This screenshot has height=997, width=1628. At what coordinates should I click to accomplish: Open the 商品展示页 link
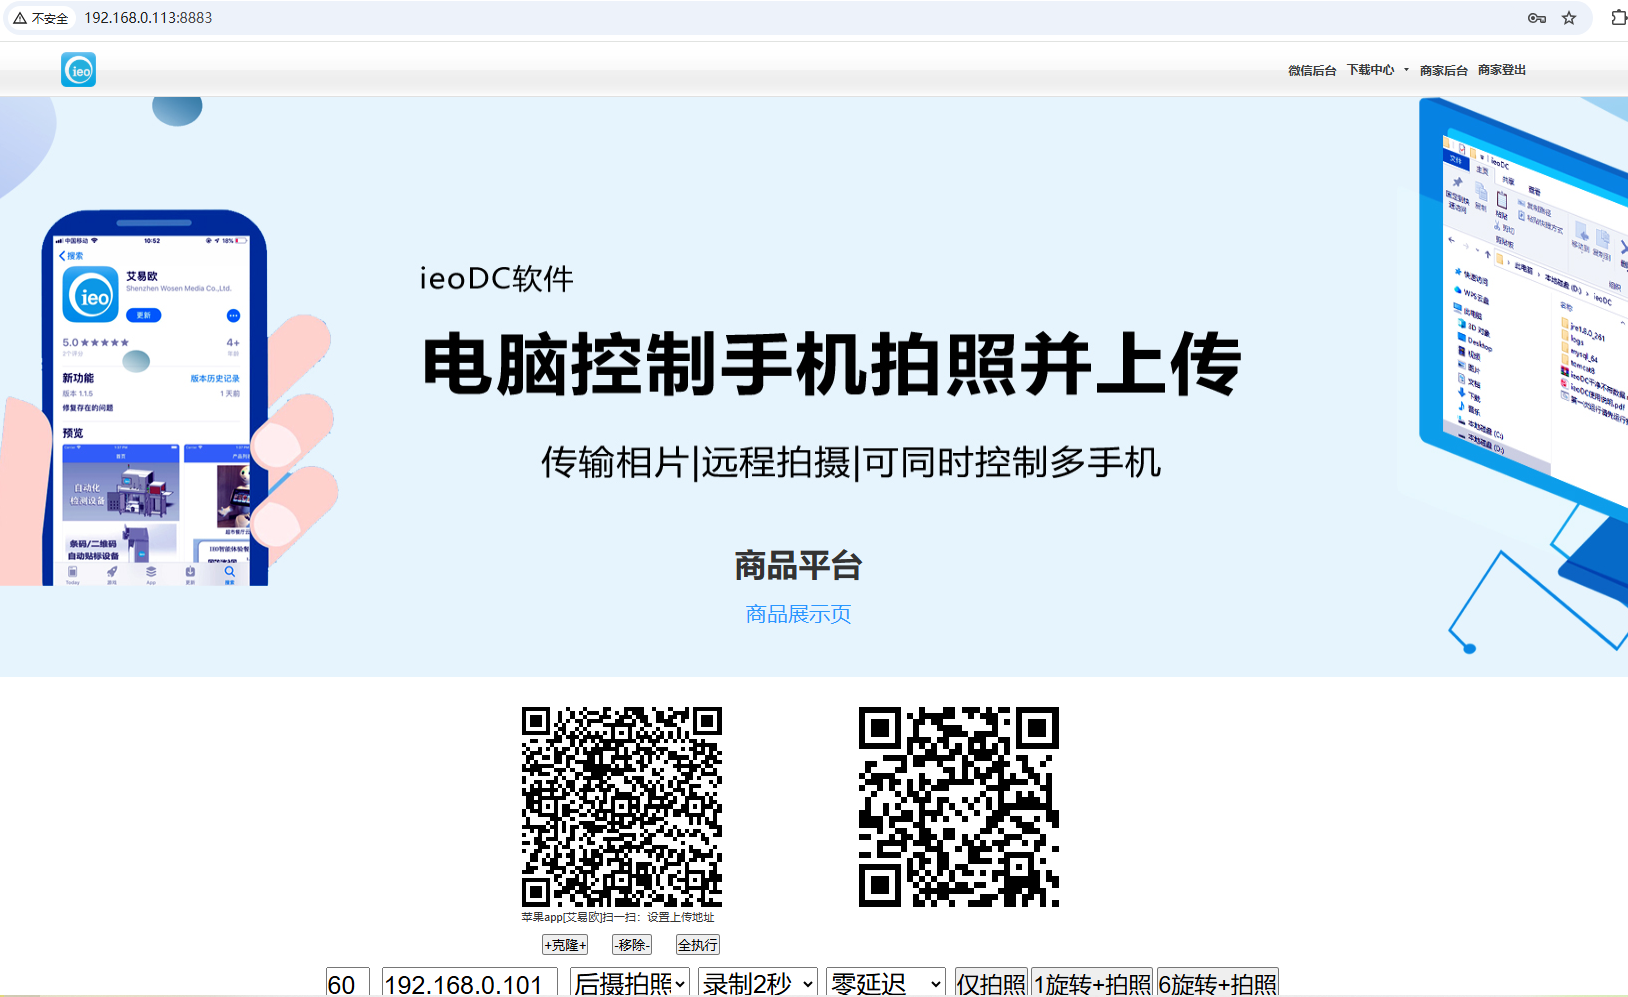(798, 614)
